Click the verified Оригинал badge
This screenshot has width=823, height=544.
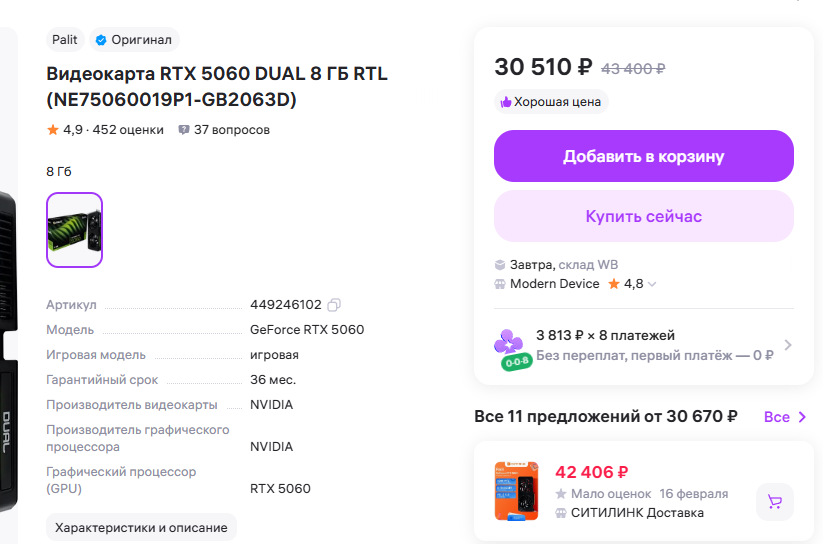tap(133, 40)
